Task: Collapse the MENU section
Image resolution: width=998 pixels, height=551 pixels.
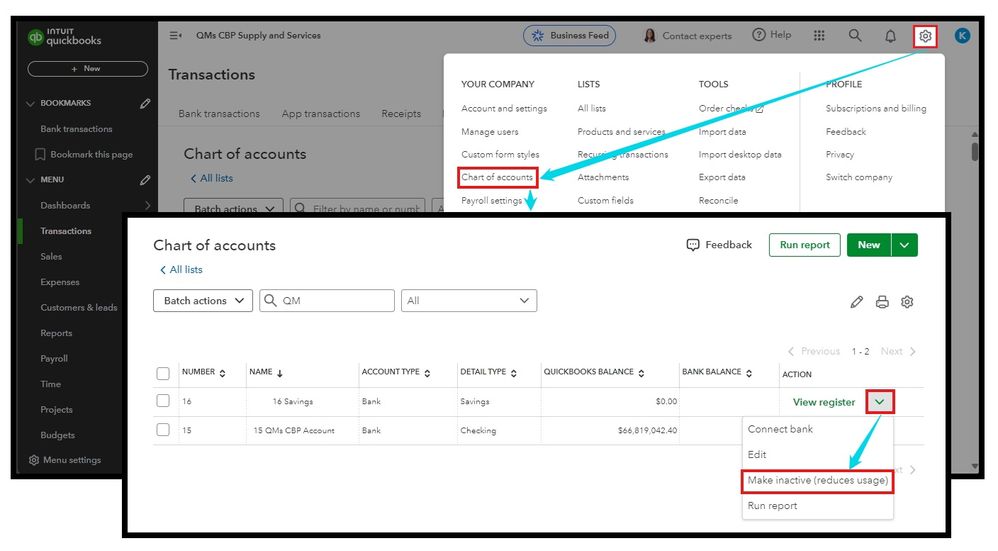Action: pyautogui.click(x=30, y=180)
